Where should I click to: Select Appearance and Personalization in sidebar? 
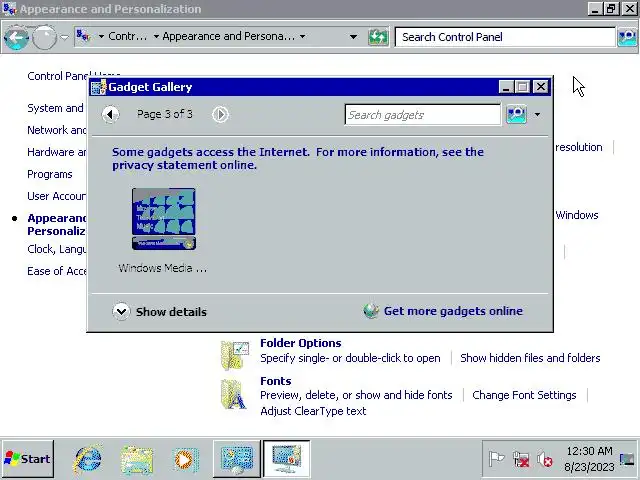56,224
